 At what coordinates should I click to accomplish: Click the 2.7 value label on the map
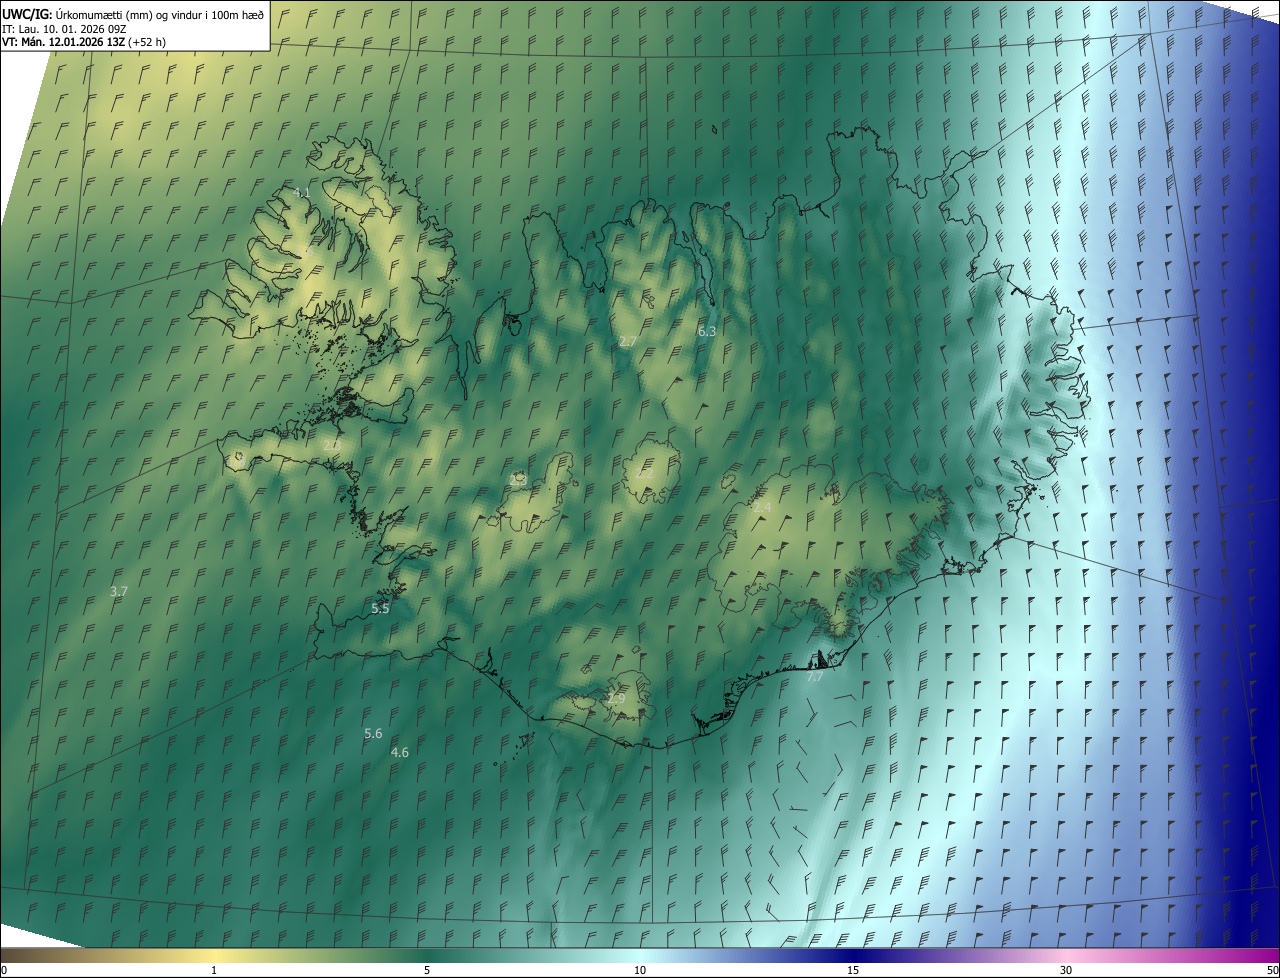[x=628, y=341]
